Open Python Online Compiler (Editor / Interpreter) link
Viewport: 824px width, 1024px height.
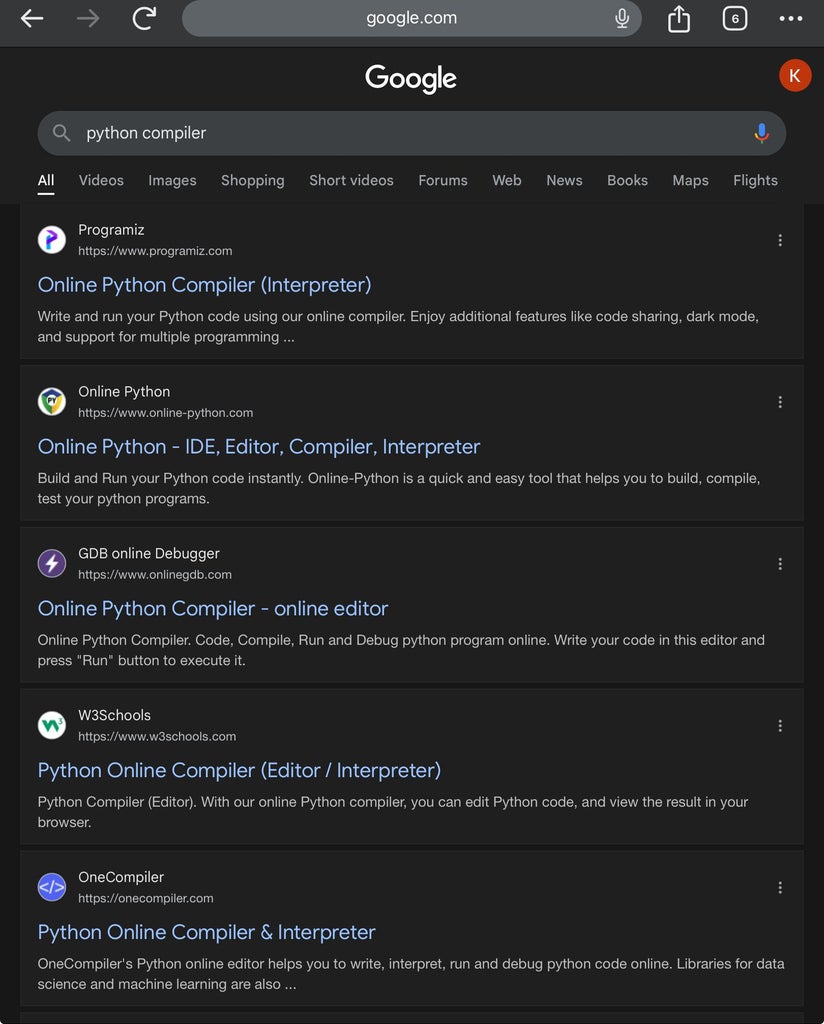(x=239, y=770)
